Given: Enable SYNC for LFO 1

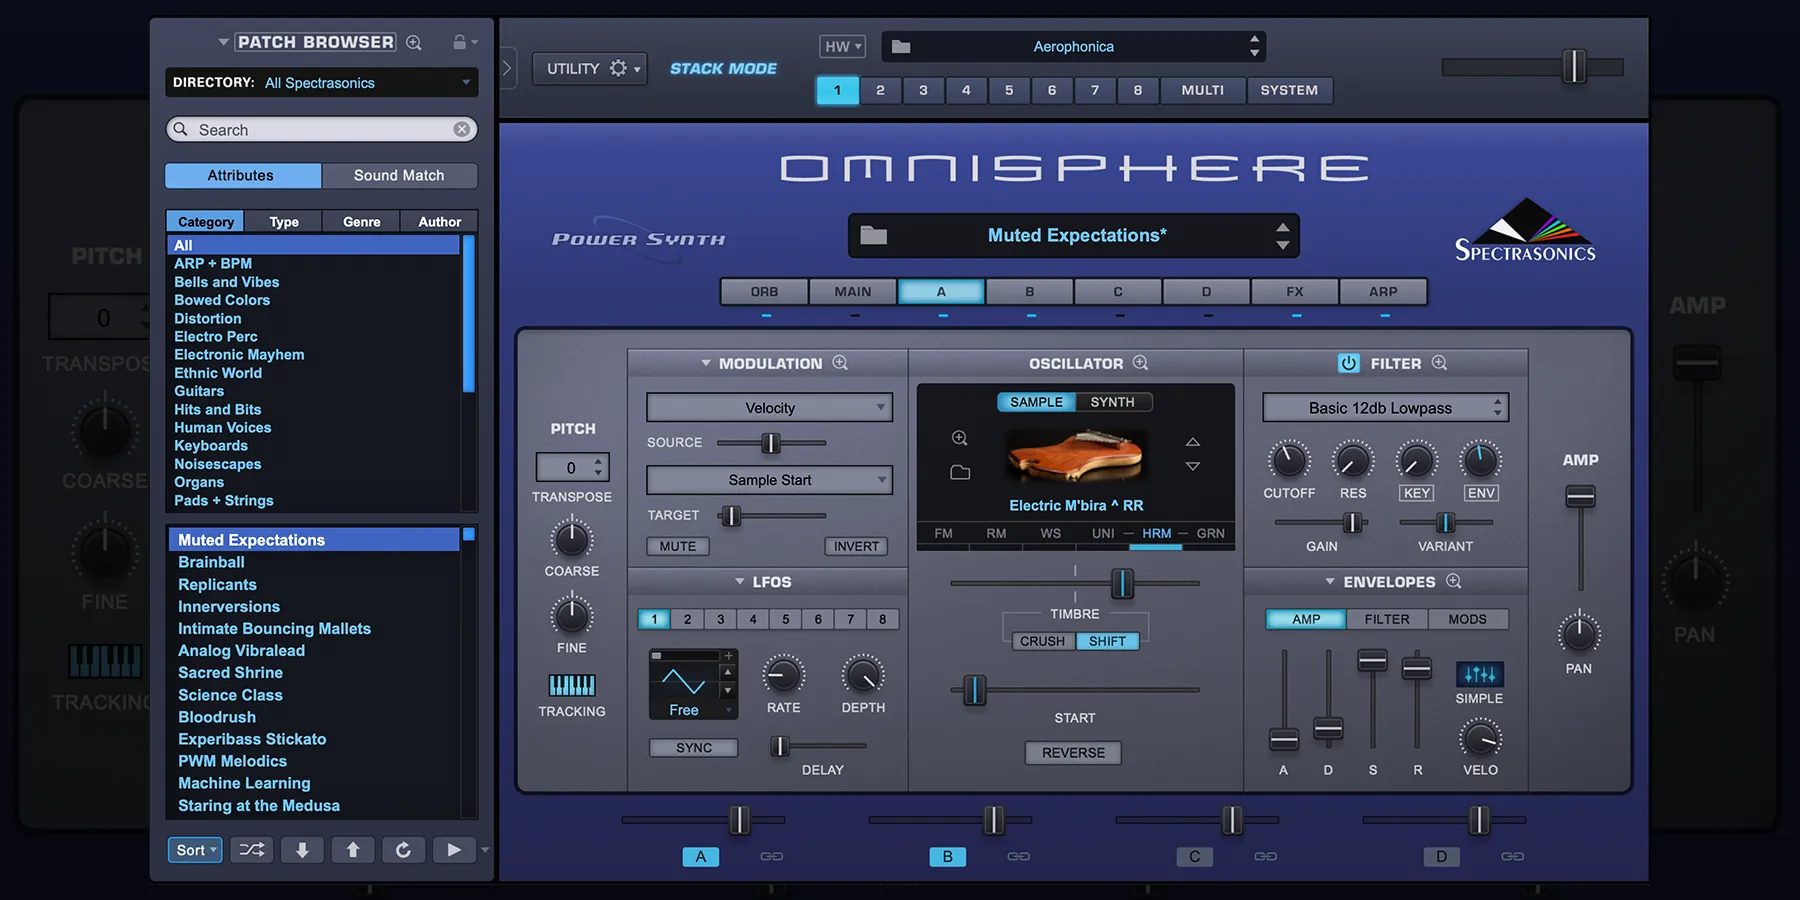Looking at the screenshot, I should pos(693,747).
